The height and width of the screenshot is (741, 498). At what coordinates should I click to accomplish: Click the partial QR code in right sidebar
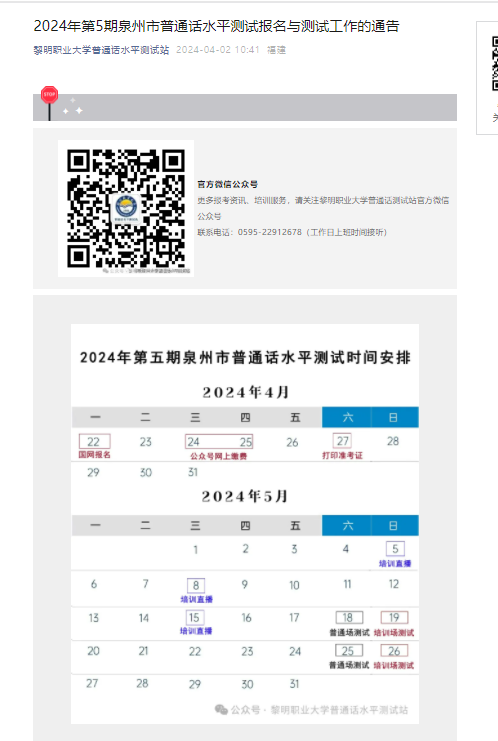495,63
